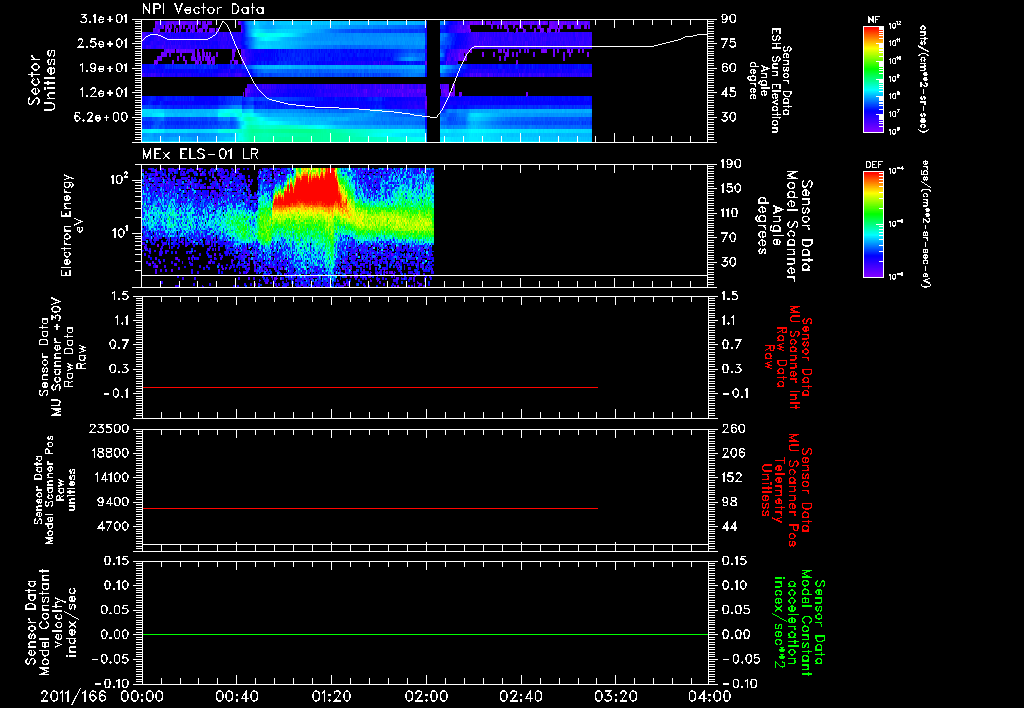Image resolution: width=1024 pixels, height=708 pixels.
Task: Click the 190 scanner angle tick value
Action: pyautogui.click(x=731, y=163)
